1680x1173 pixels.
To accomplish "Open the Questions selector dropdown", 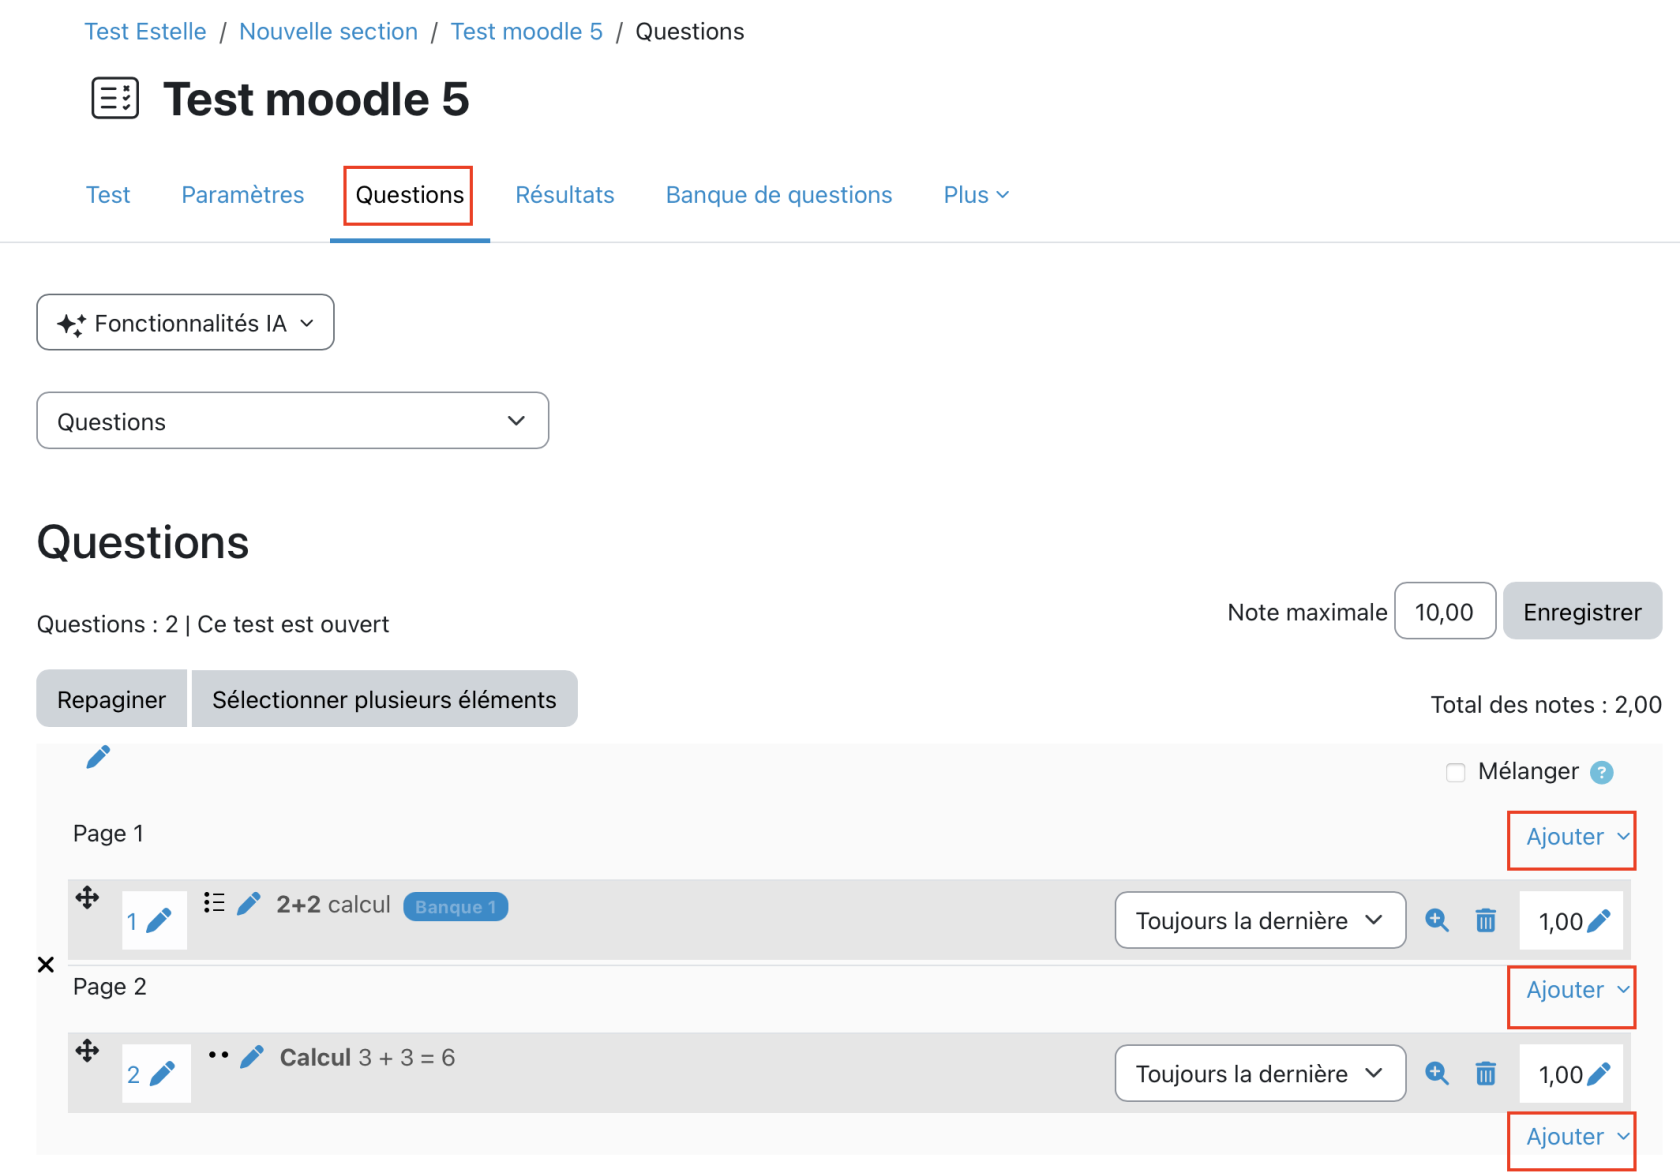I will [x=292, y=421].
